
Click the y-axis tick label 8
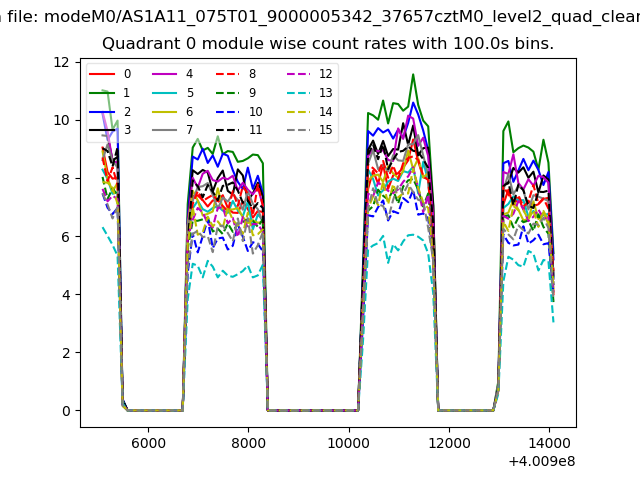tap(66, 179)
